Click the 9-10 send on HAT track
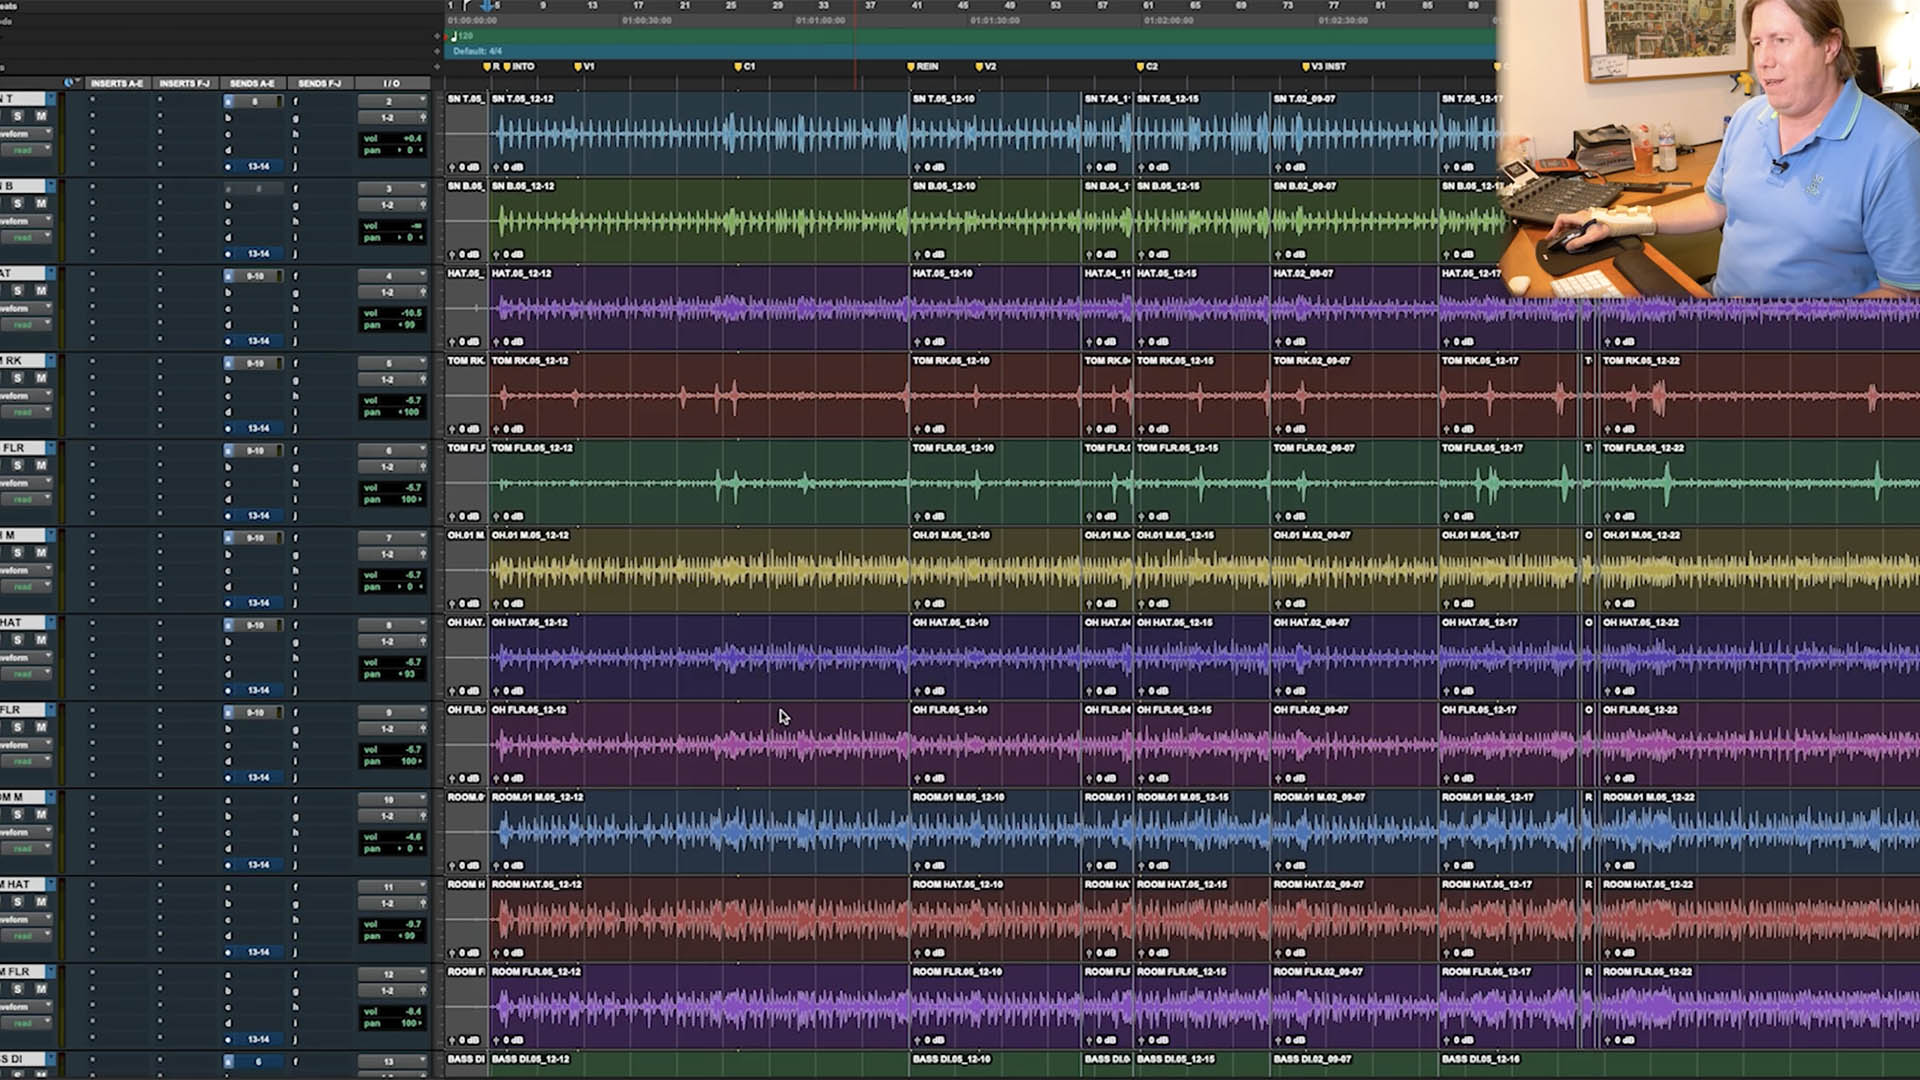Viewport: 1920px width, 1080px height. click(x=257, y=276)
